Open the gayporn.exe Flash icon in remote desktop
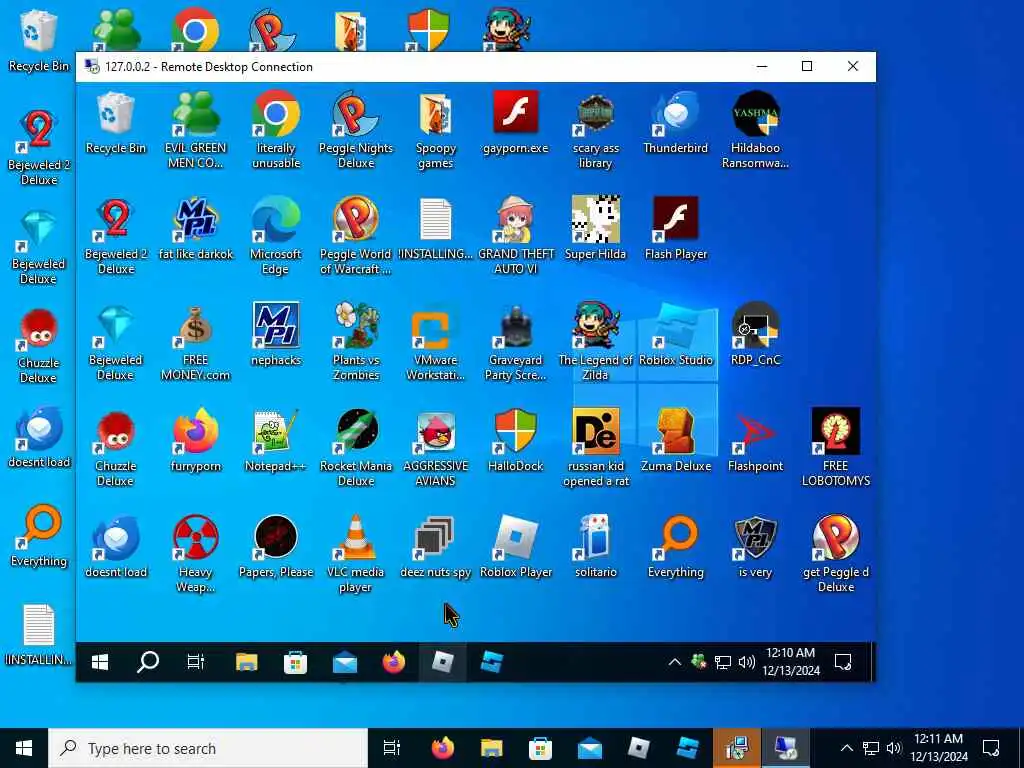1024x768 pixels. click(x=515, y=114)
